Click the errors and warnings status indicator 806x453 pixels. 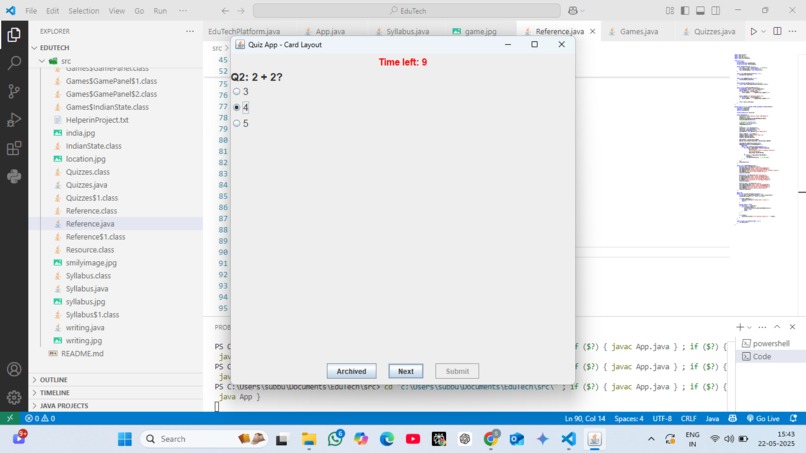(x=40, y=419)
